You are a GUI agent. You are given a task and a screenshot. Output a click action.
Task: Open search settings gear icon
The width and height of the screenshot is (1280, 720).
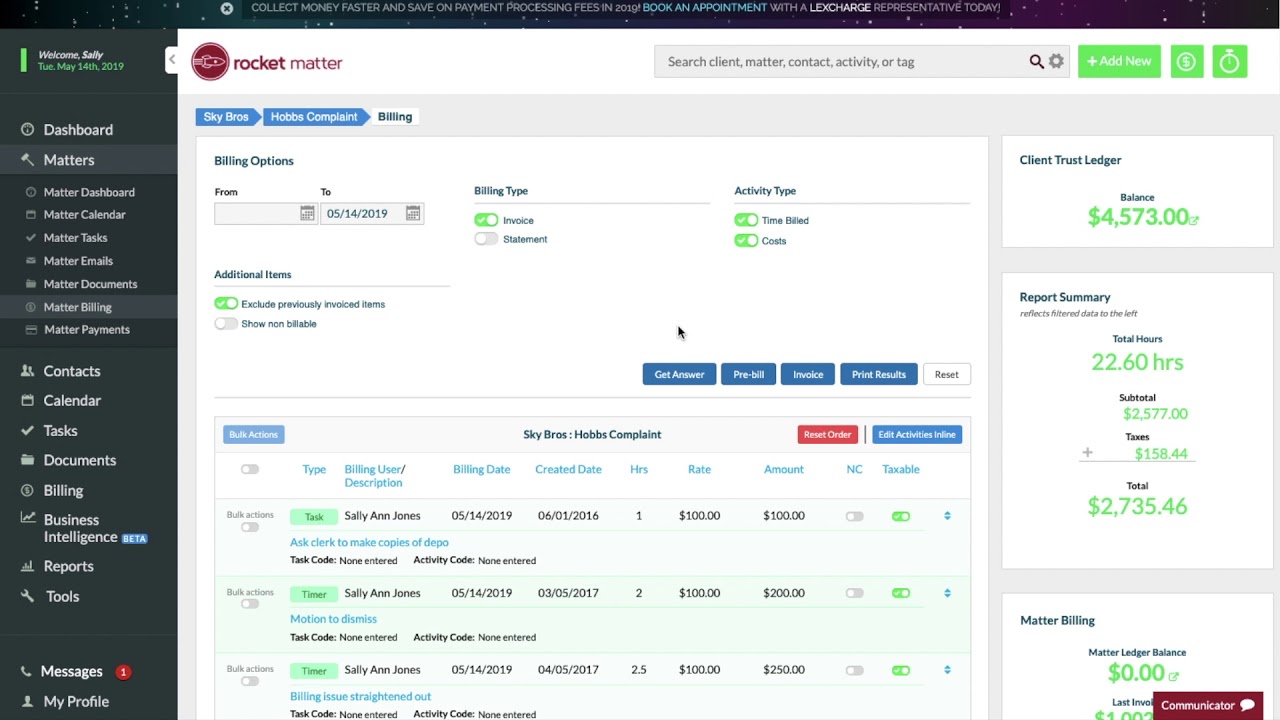1056,62
